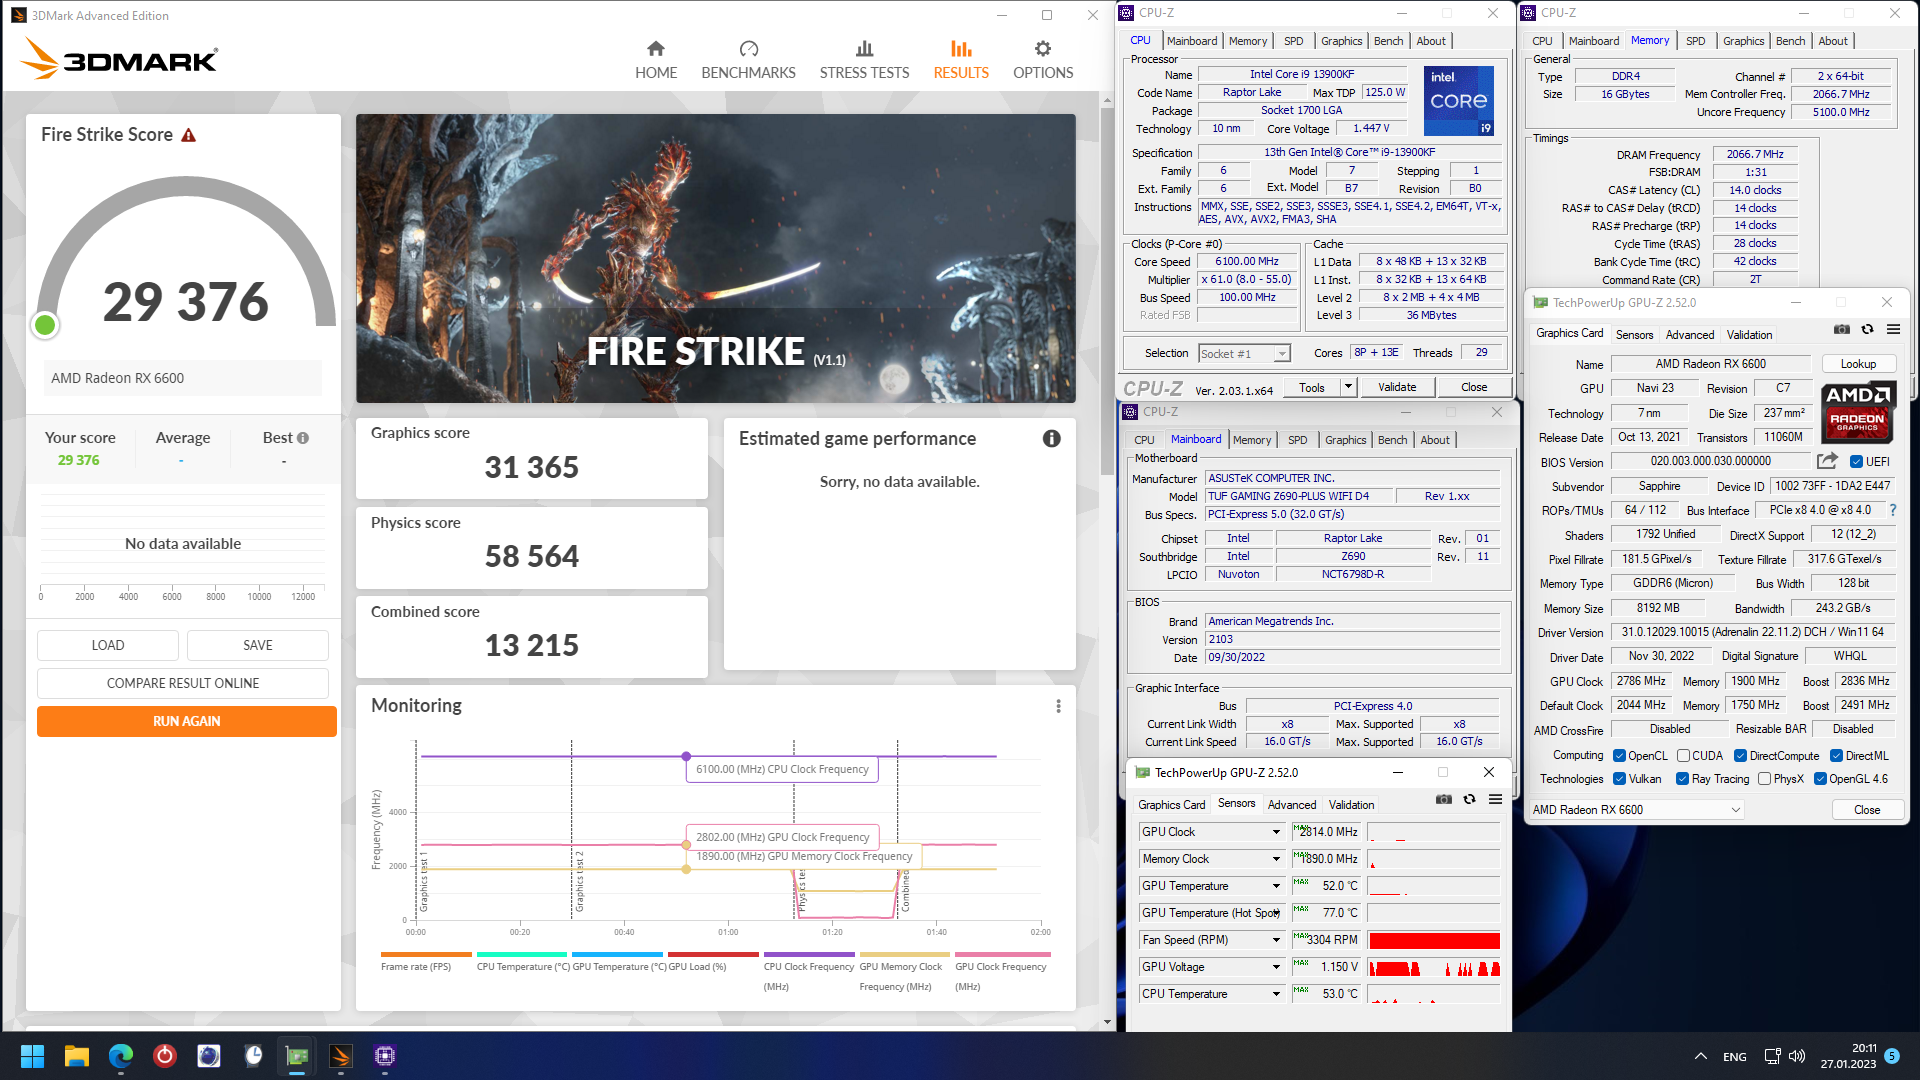The height and width of the screenshot is (1080, 1920).
Task: Open SPD tab in CPU-Z Memory window
Action: (x=1695, y=41)
